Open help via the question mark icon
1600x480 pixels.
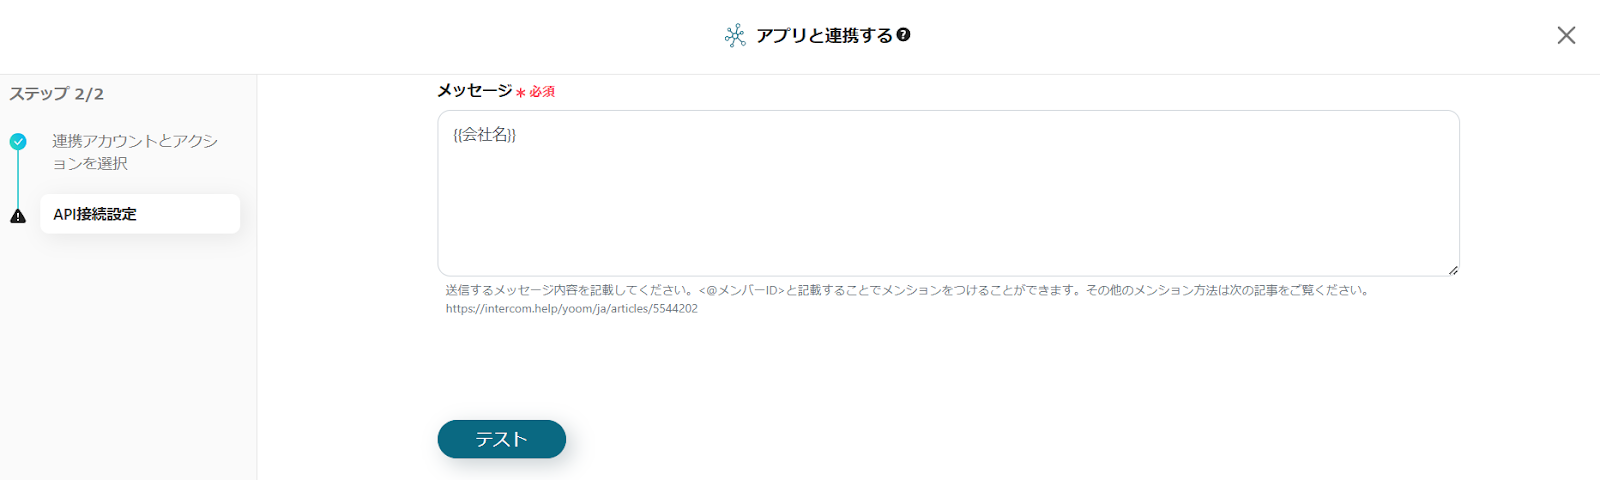904,35
